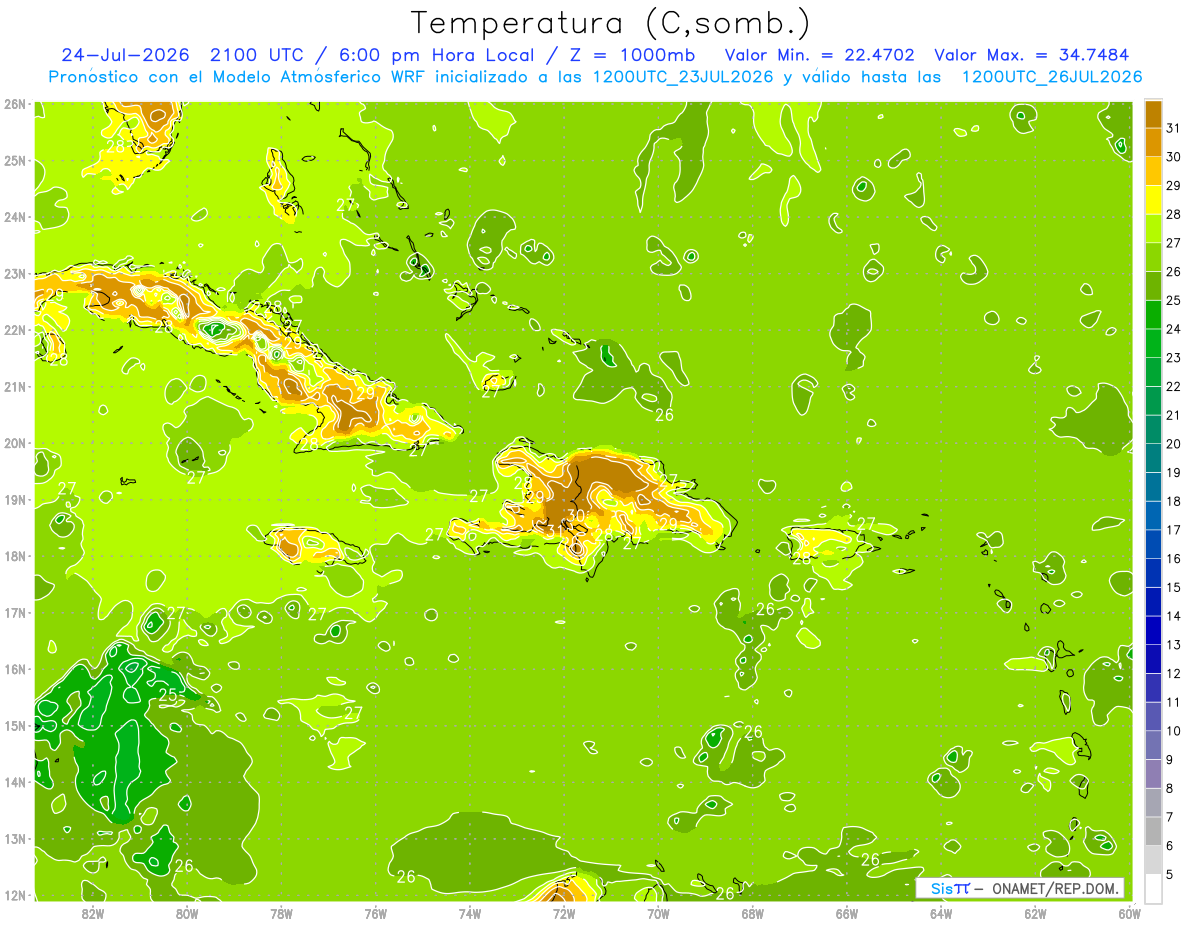Click the 22N latitude axis label
1200x927 pixels.
(x=15, y=330)
